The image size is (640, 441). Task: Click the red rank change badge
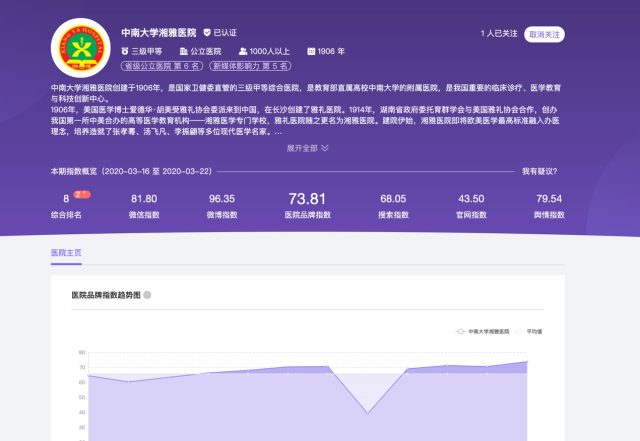(x=82, y=194)
